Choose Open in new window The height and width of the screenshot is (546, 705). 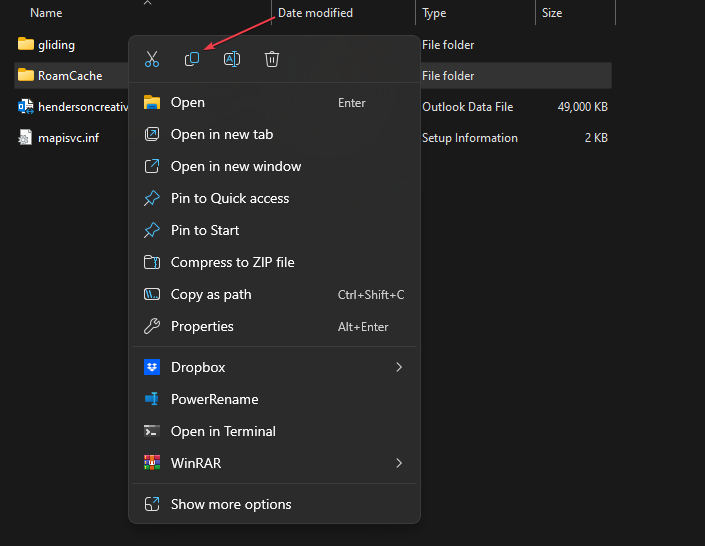(235, 166)
